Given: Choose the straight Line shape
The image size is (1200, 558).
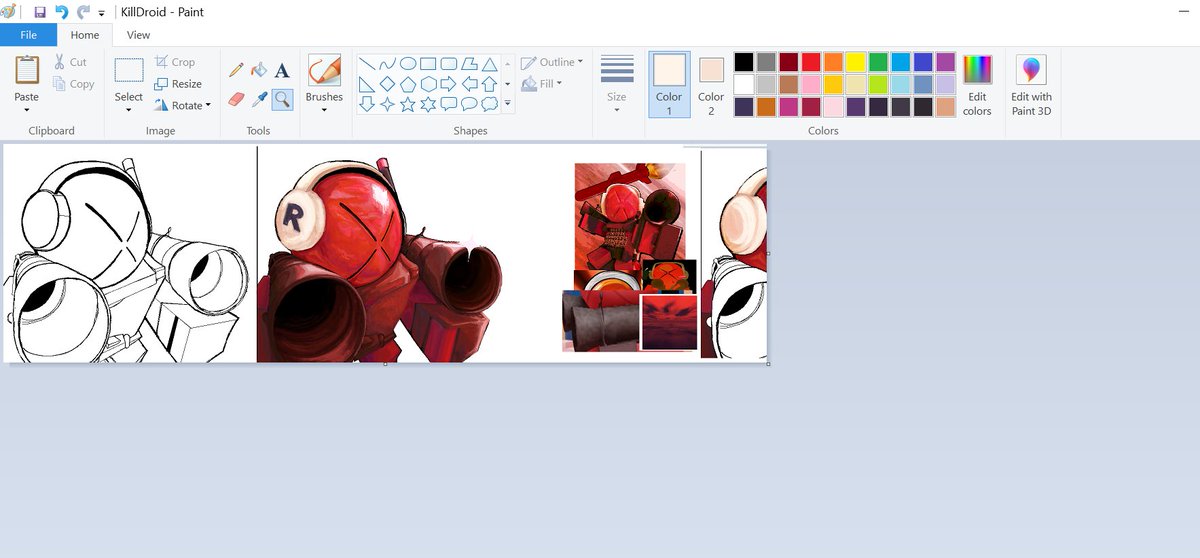Looking at the screenshot, I should click(x=367, y=63).
